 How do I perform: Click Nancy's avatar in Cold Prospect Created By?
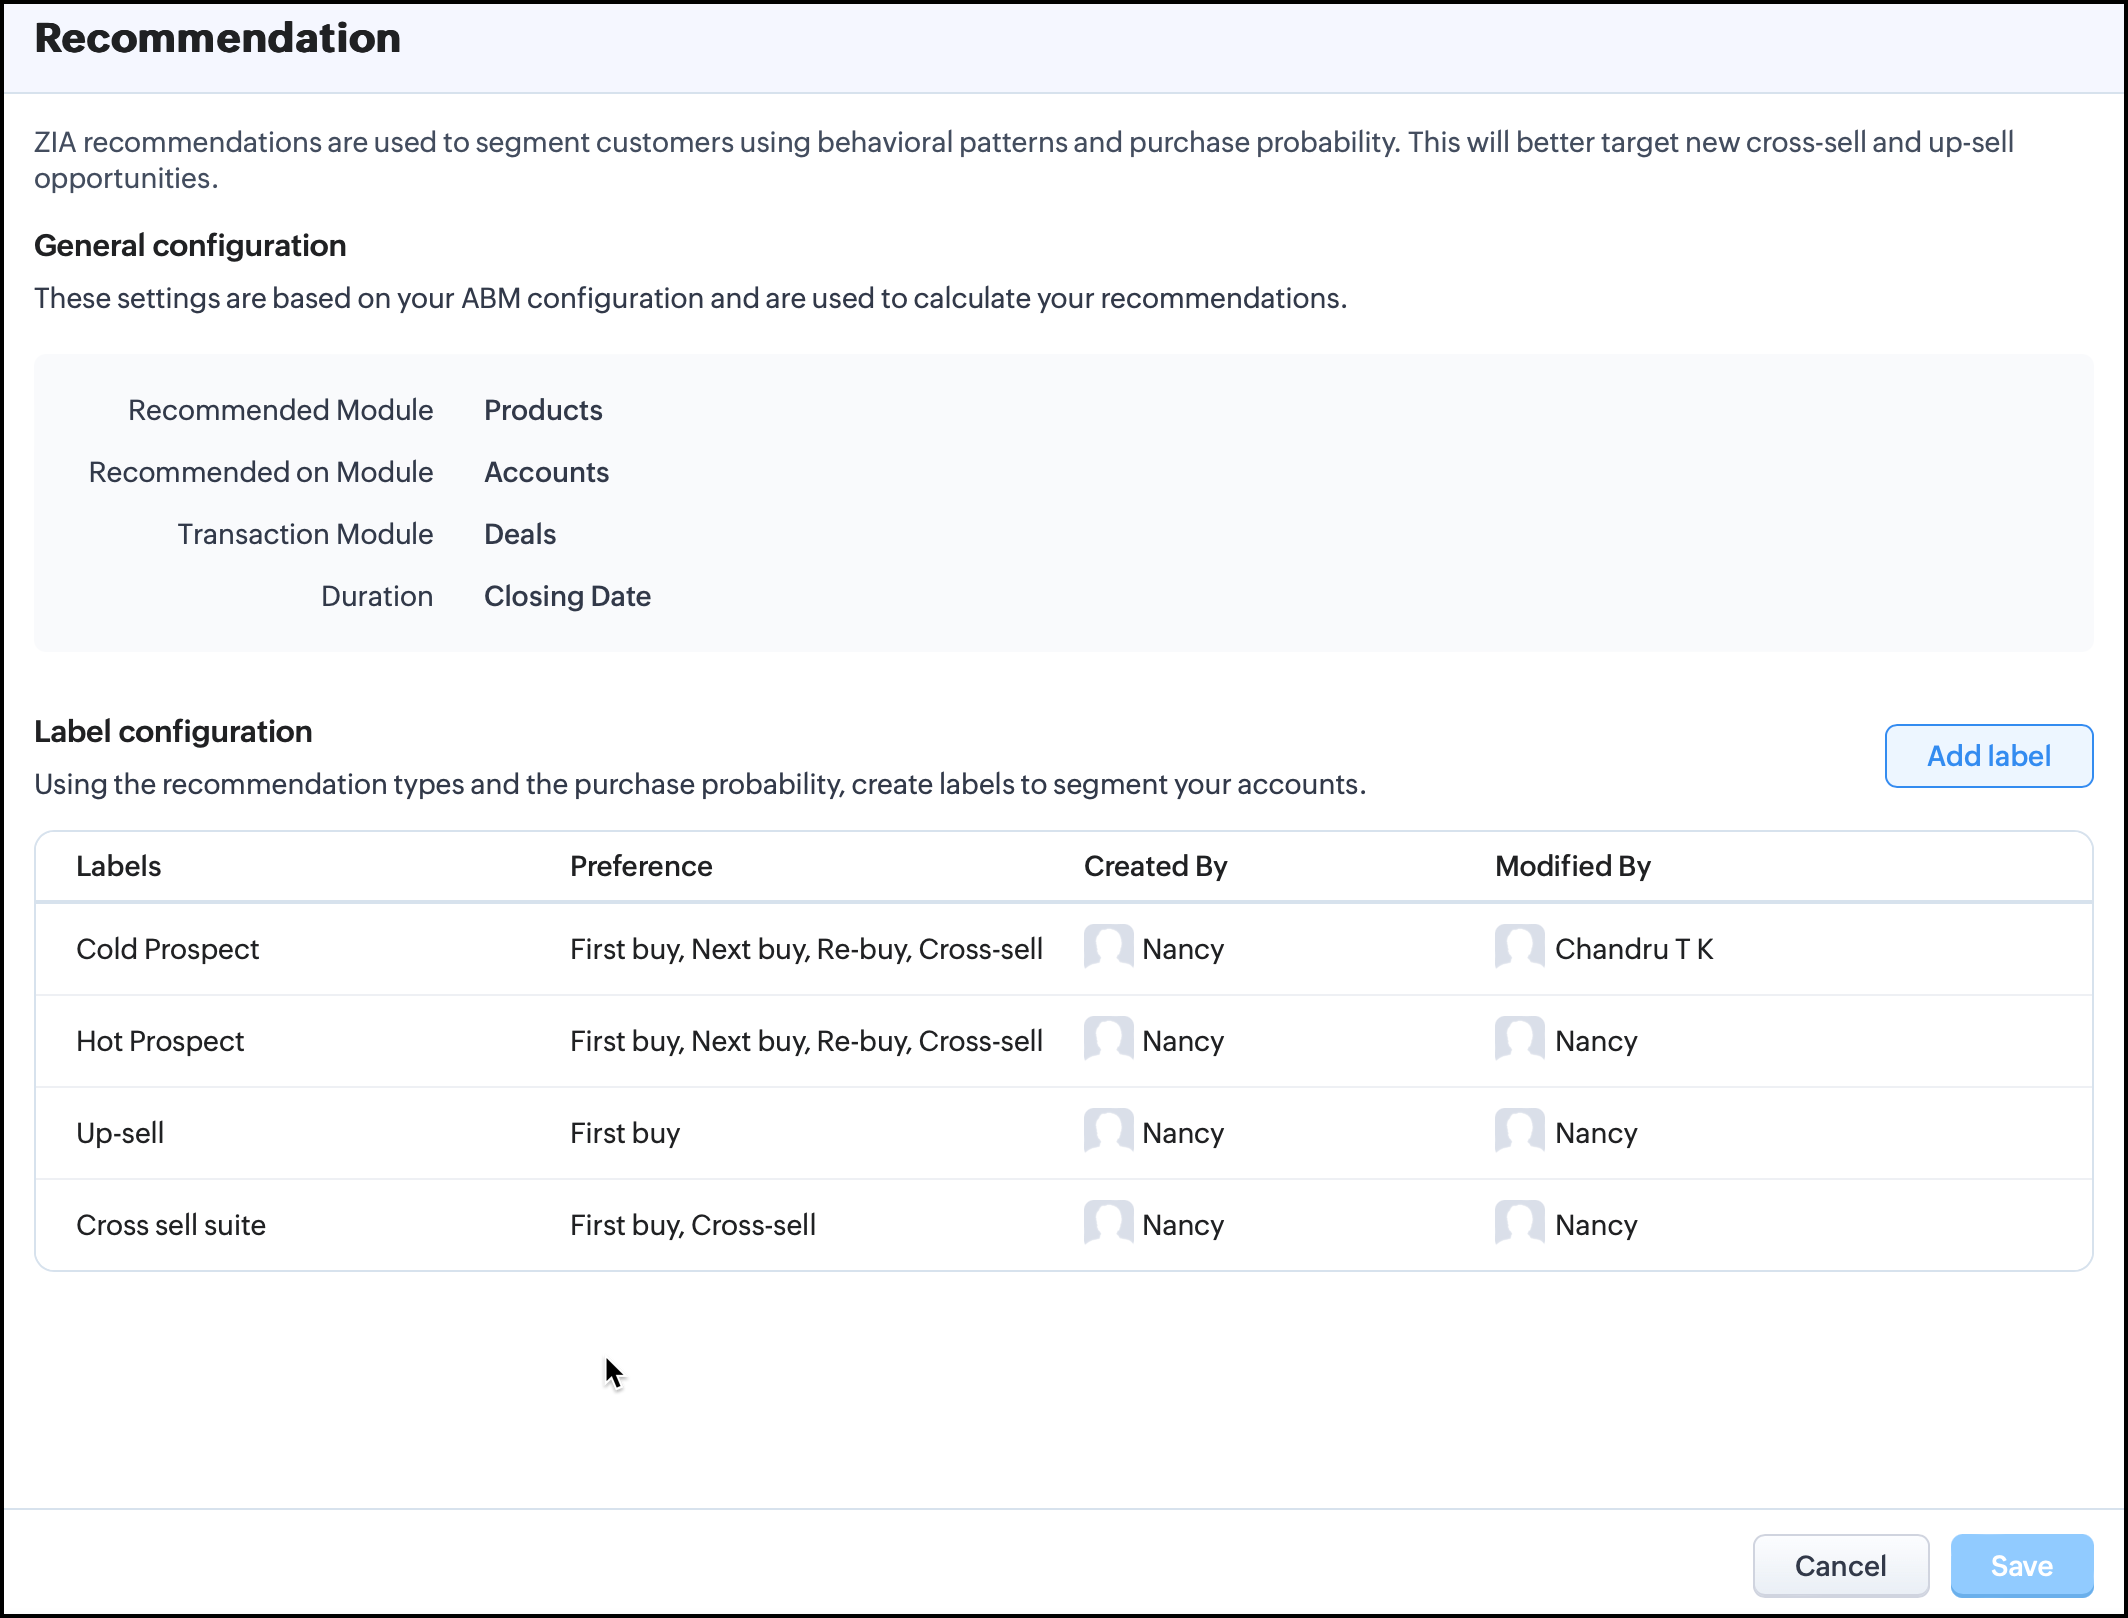coord(1108,946)
